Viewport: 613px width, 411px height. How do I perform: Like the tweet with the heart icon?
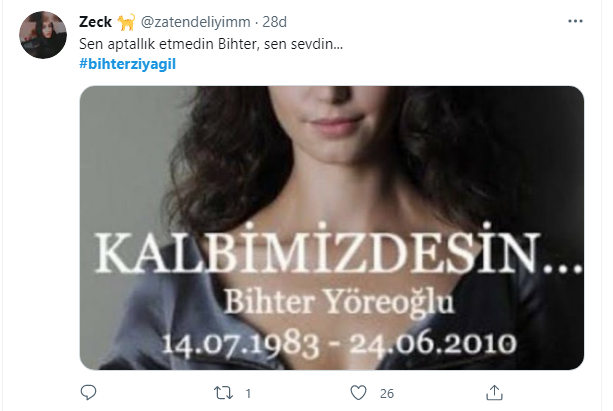[358, 393]
